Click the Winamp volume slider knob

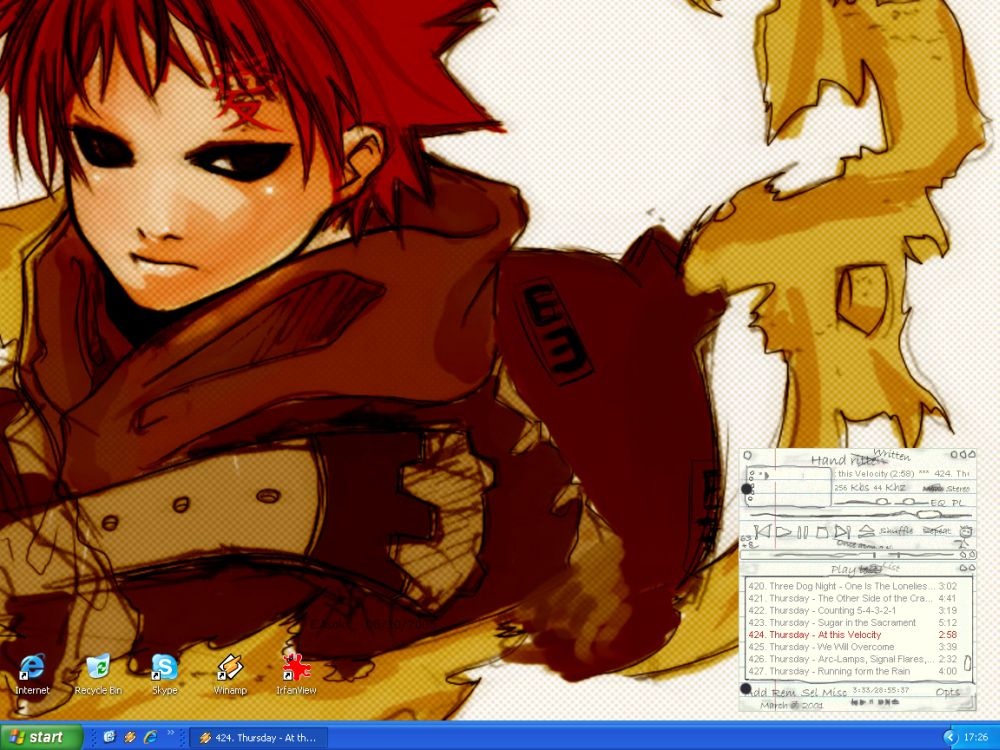click(x=881, y=502)
